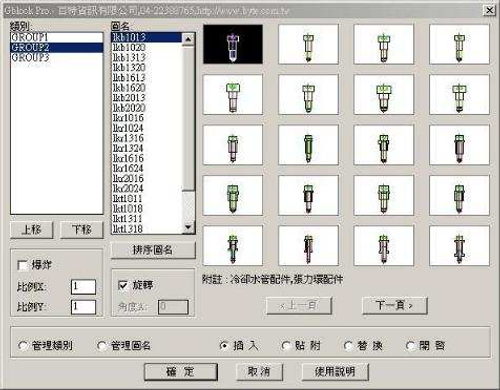
Task: Pick the first thumbnail in the bottom row
Action: [x=233, y=245]
